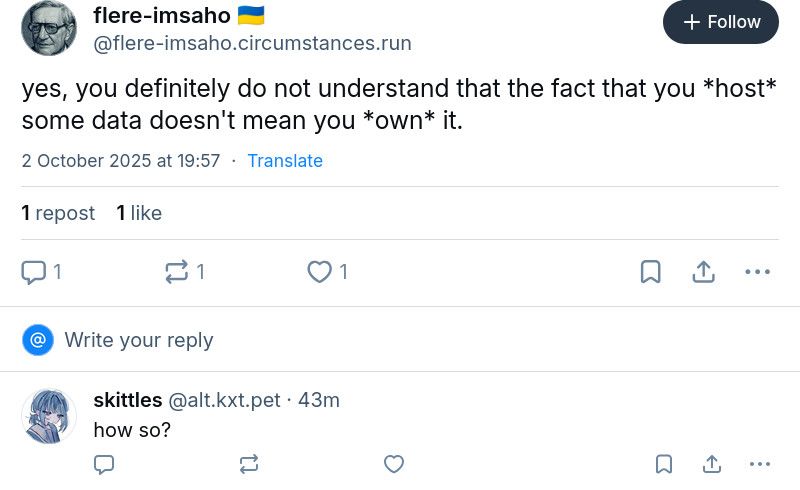800x490 pixels.
Task: Share the main post
Action: (x=703, y=272)
